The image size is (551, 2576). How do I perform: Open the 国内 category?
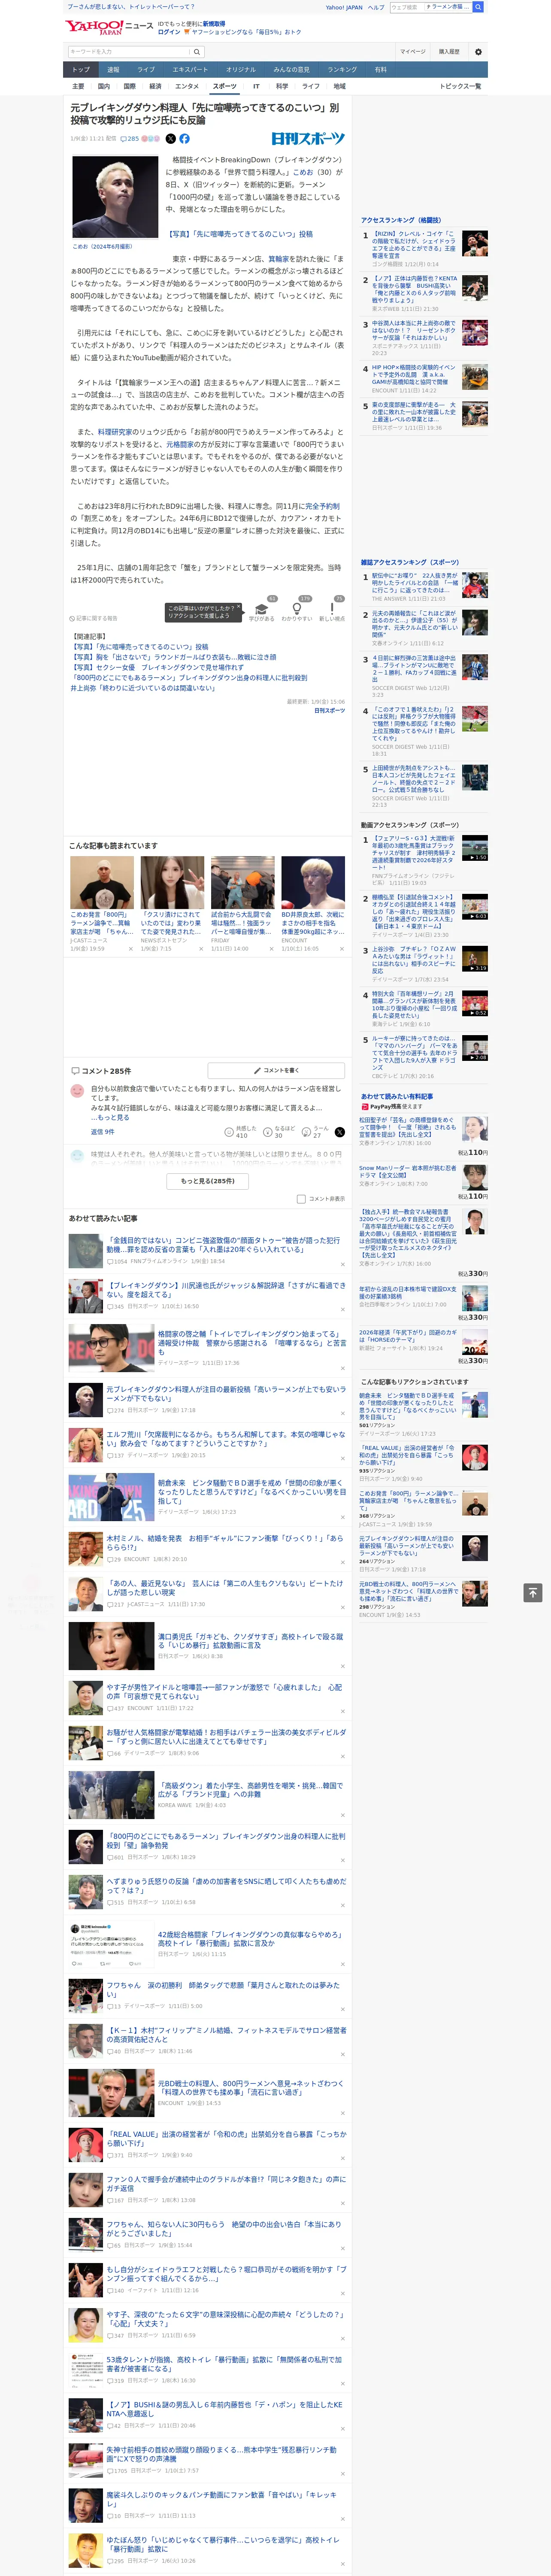click(104, 87)
